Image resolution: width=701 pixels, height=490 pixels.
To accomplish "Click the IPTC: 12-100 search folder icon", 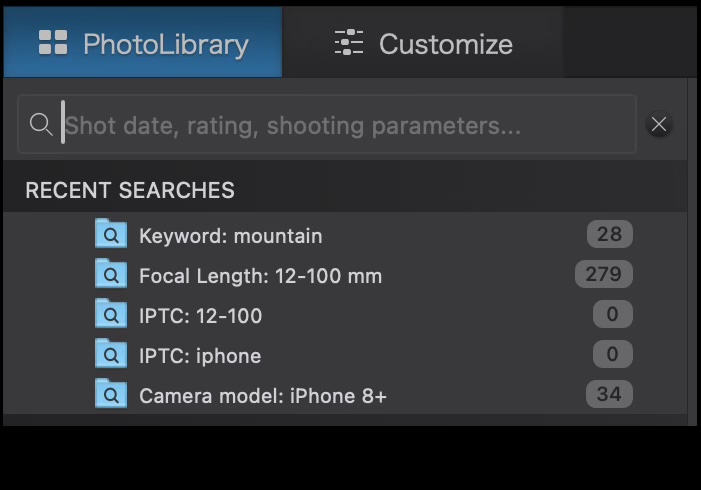I will click(110, 315).
